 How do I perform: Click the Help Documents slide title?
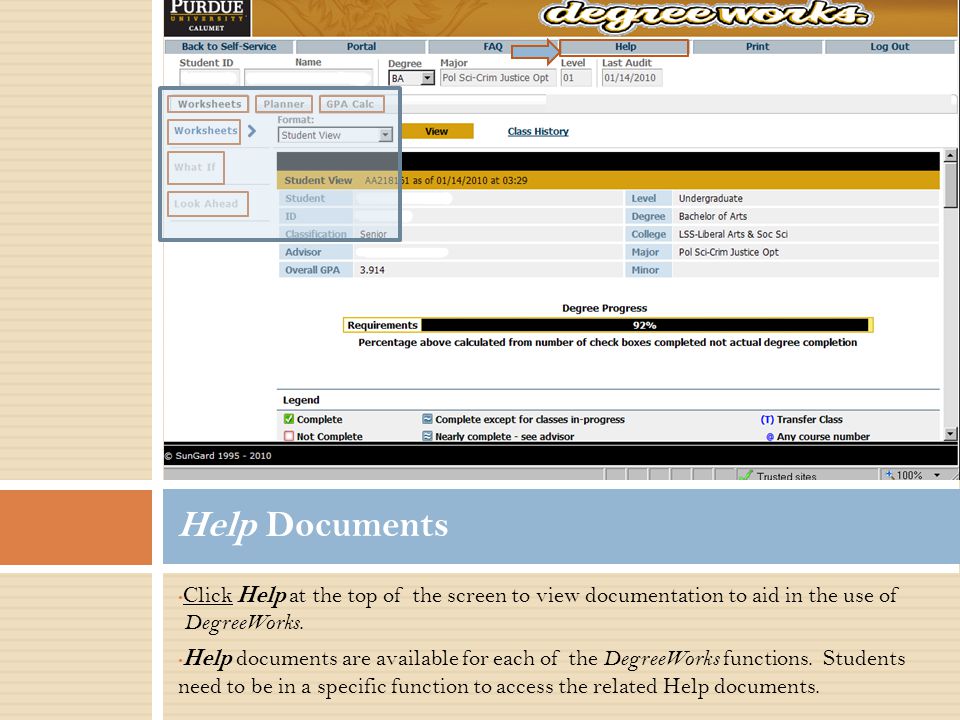313,525
